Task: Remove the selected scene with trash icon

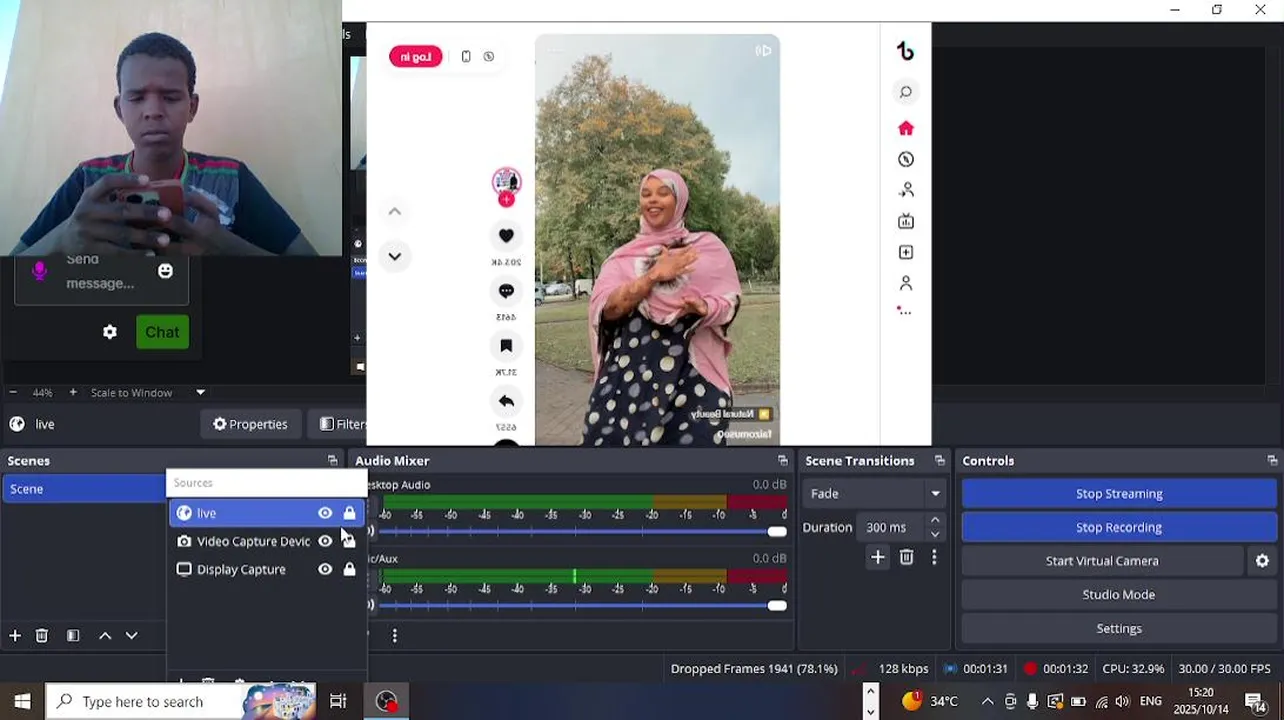Action: tap(42, 636)
